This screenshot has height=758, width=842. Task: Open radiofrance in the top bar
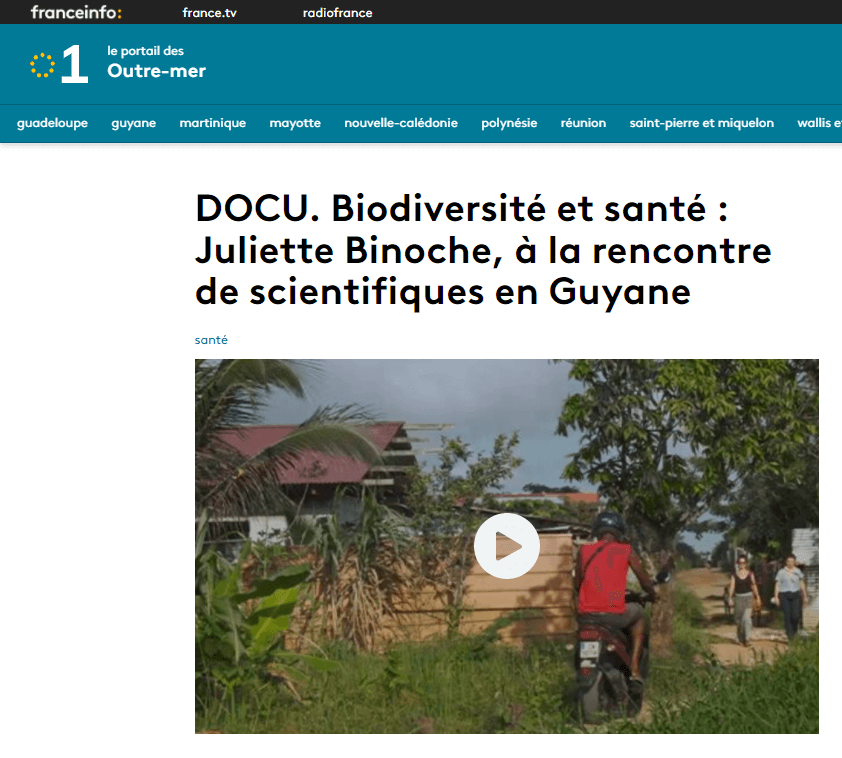(x=337, y=12)
